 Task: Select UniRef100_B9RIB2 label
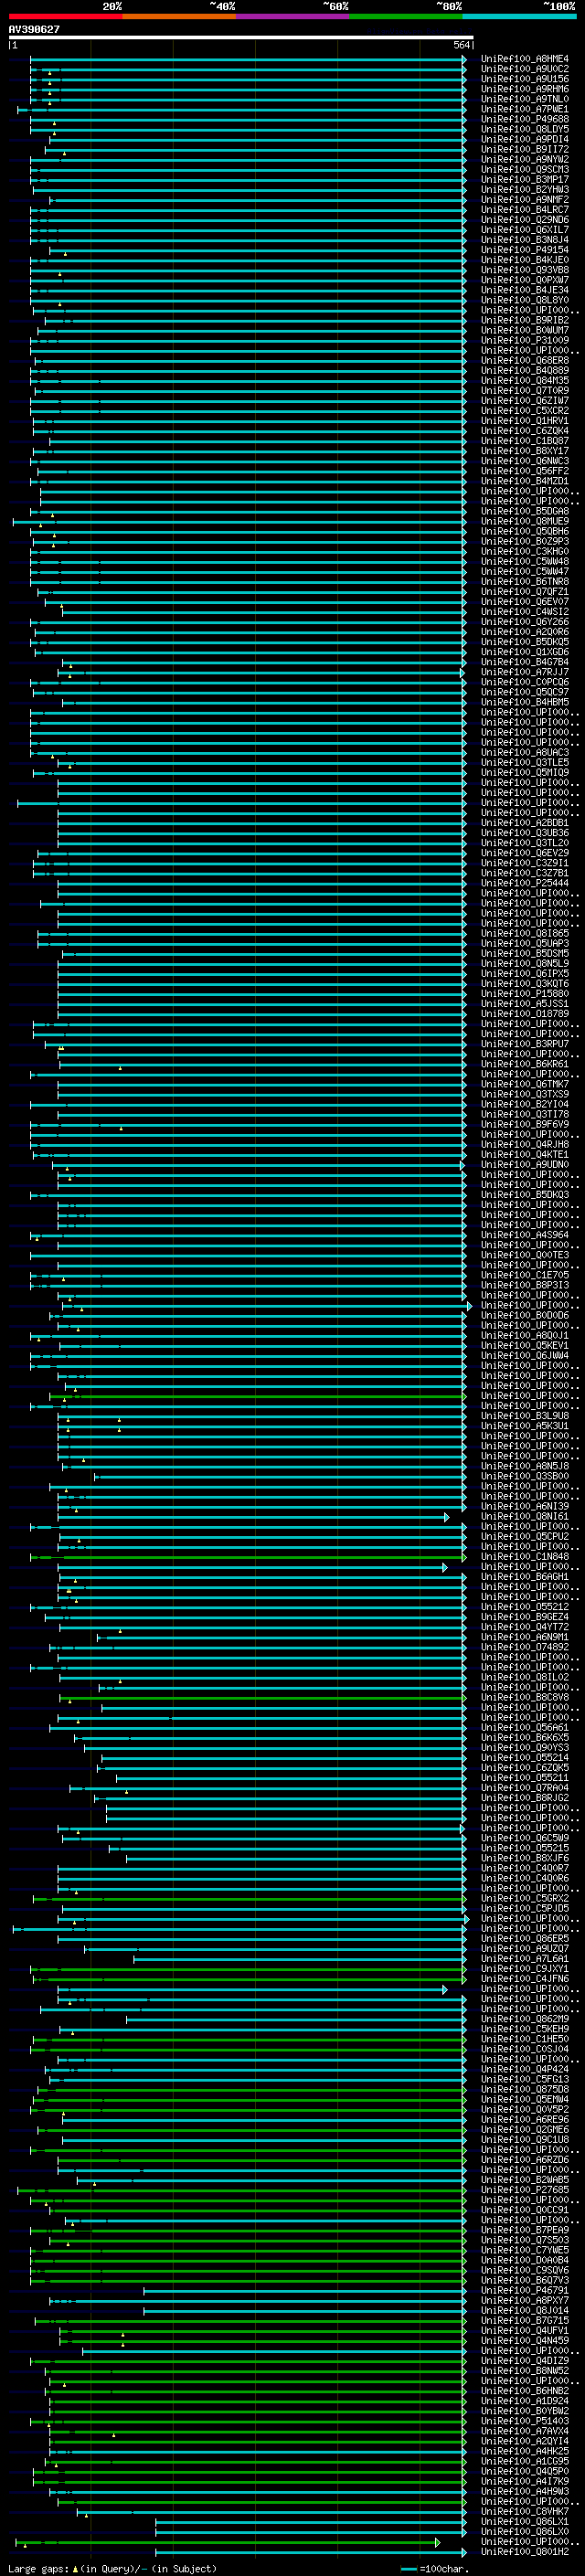coord(525,320)
